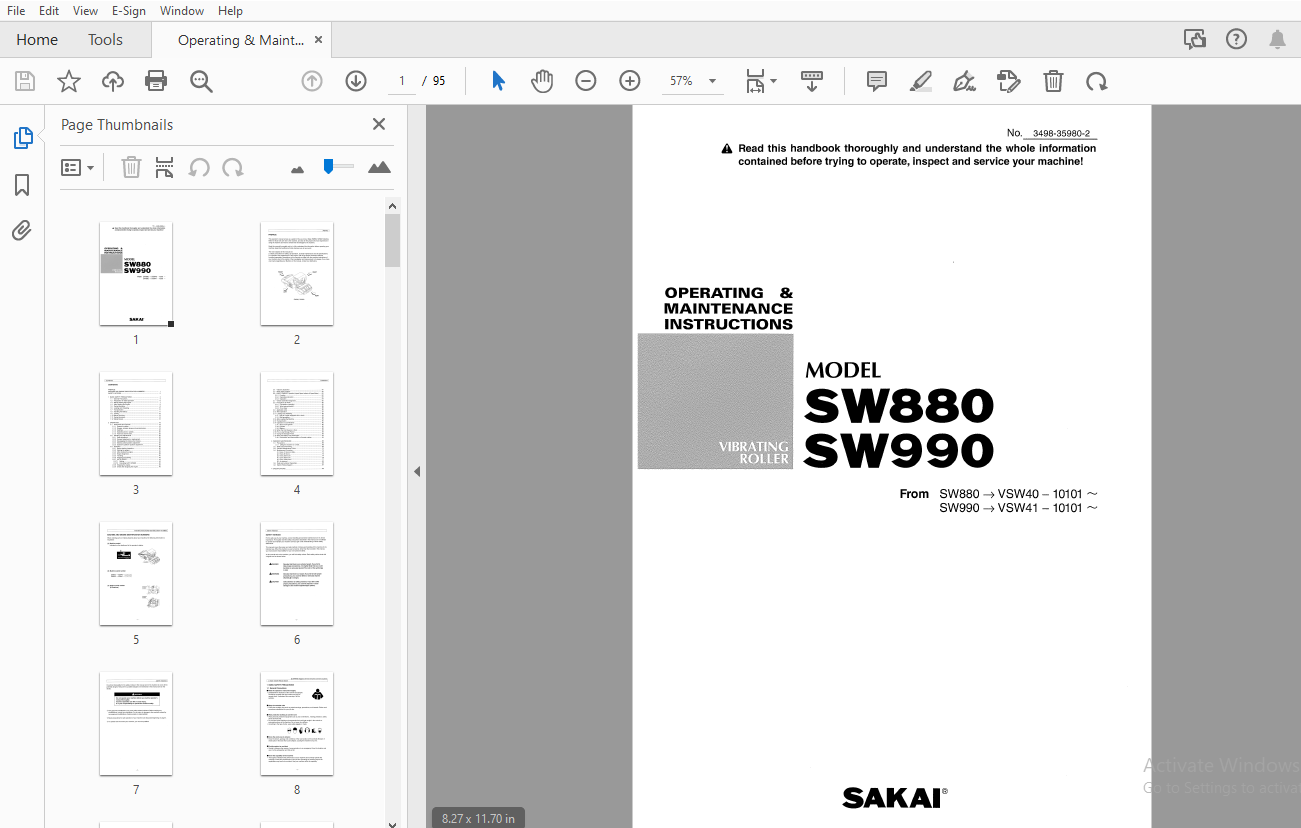
Task: Switch to the Home tab
Action: [x=37, y=40]
